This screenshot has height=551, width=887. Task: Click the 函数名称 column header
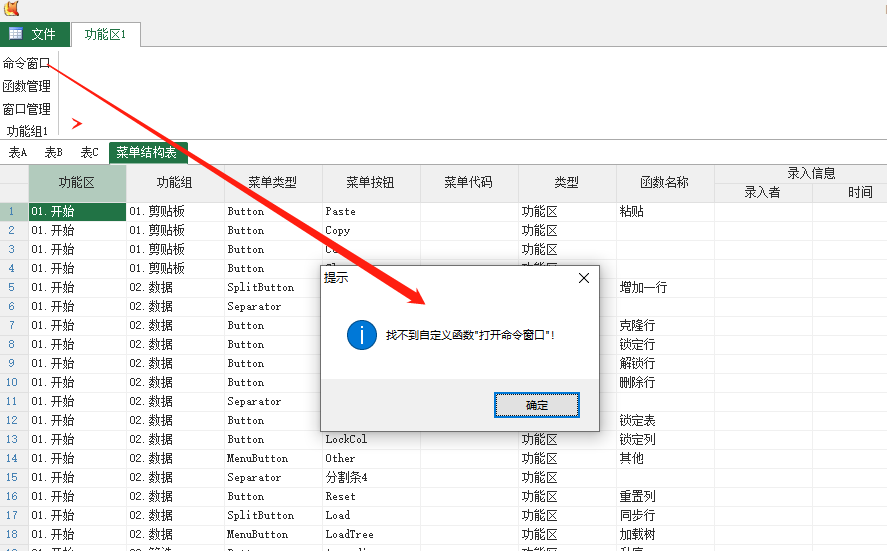tap(665, 182)
